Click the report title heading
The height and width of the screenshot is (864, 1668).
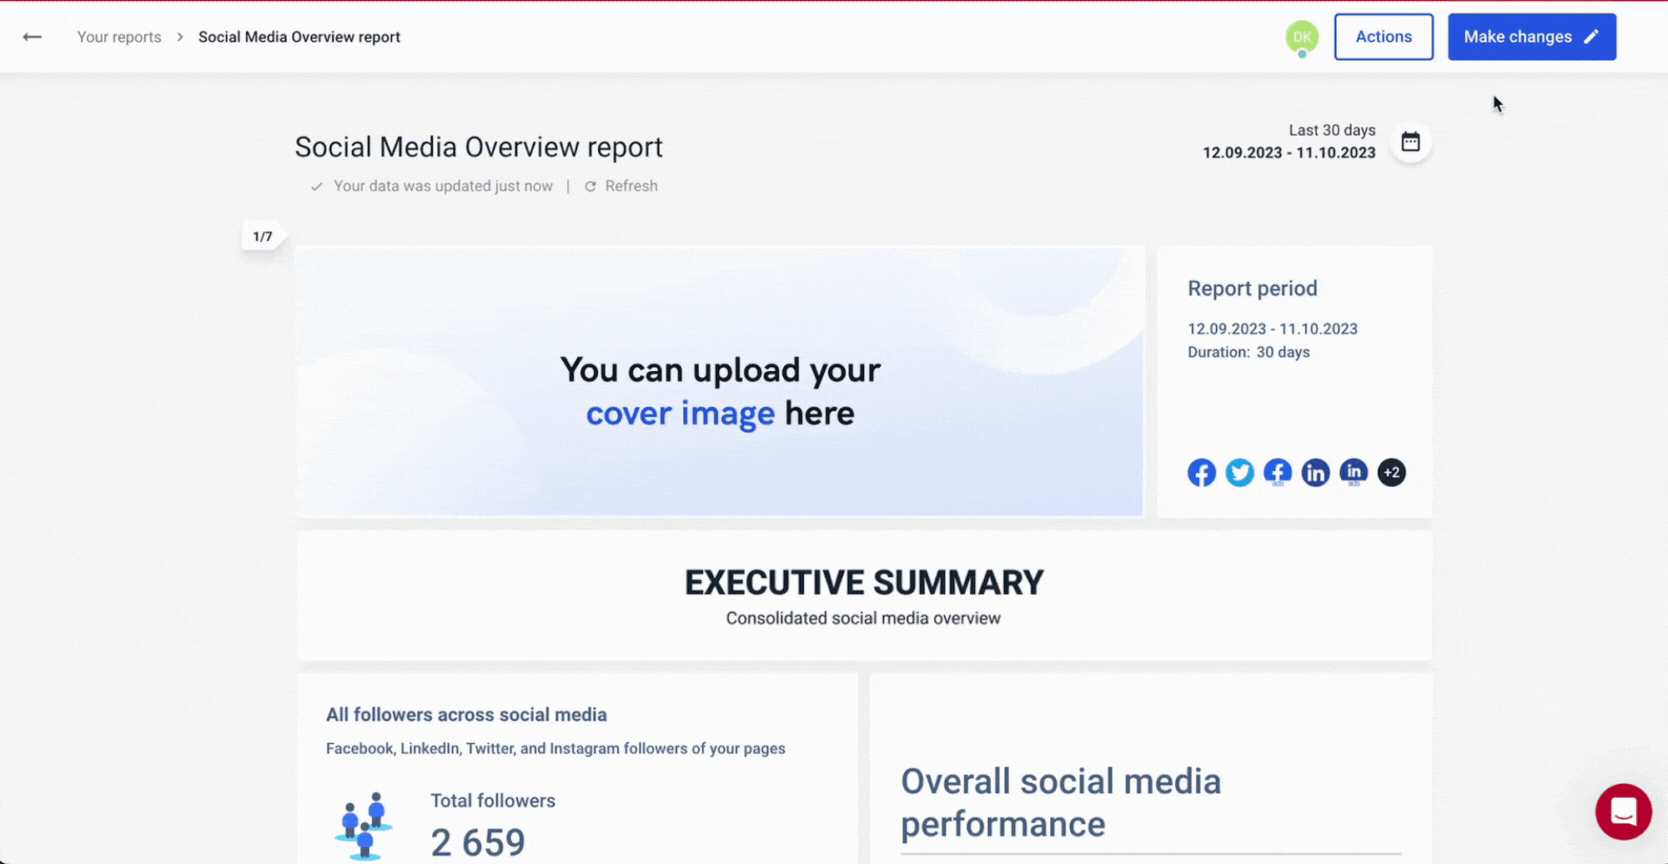(478, 147)
